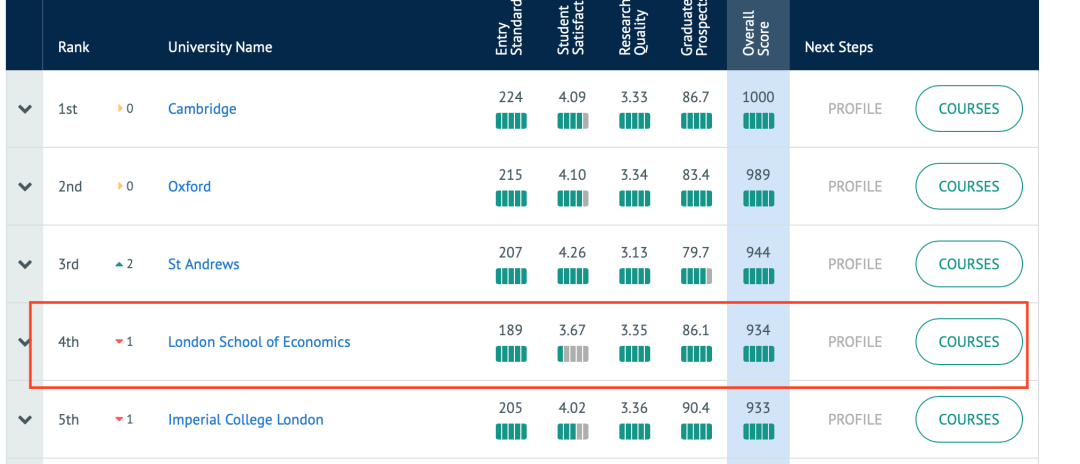Click Imperial's entry standards value 205

pyautogui.click(x=510, y=409)
